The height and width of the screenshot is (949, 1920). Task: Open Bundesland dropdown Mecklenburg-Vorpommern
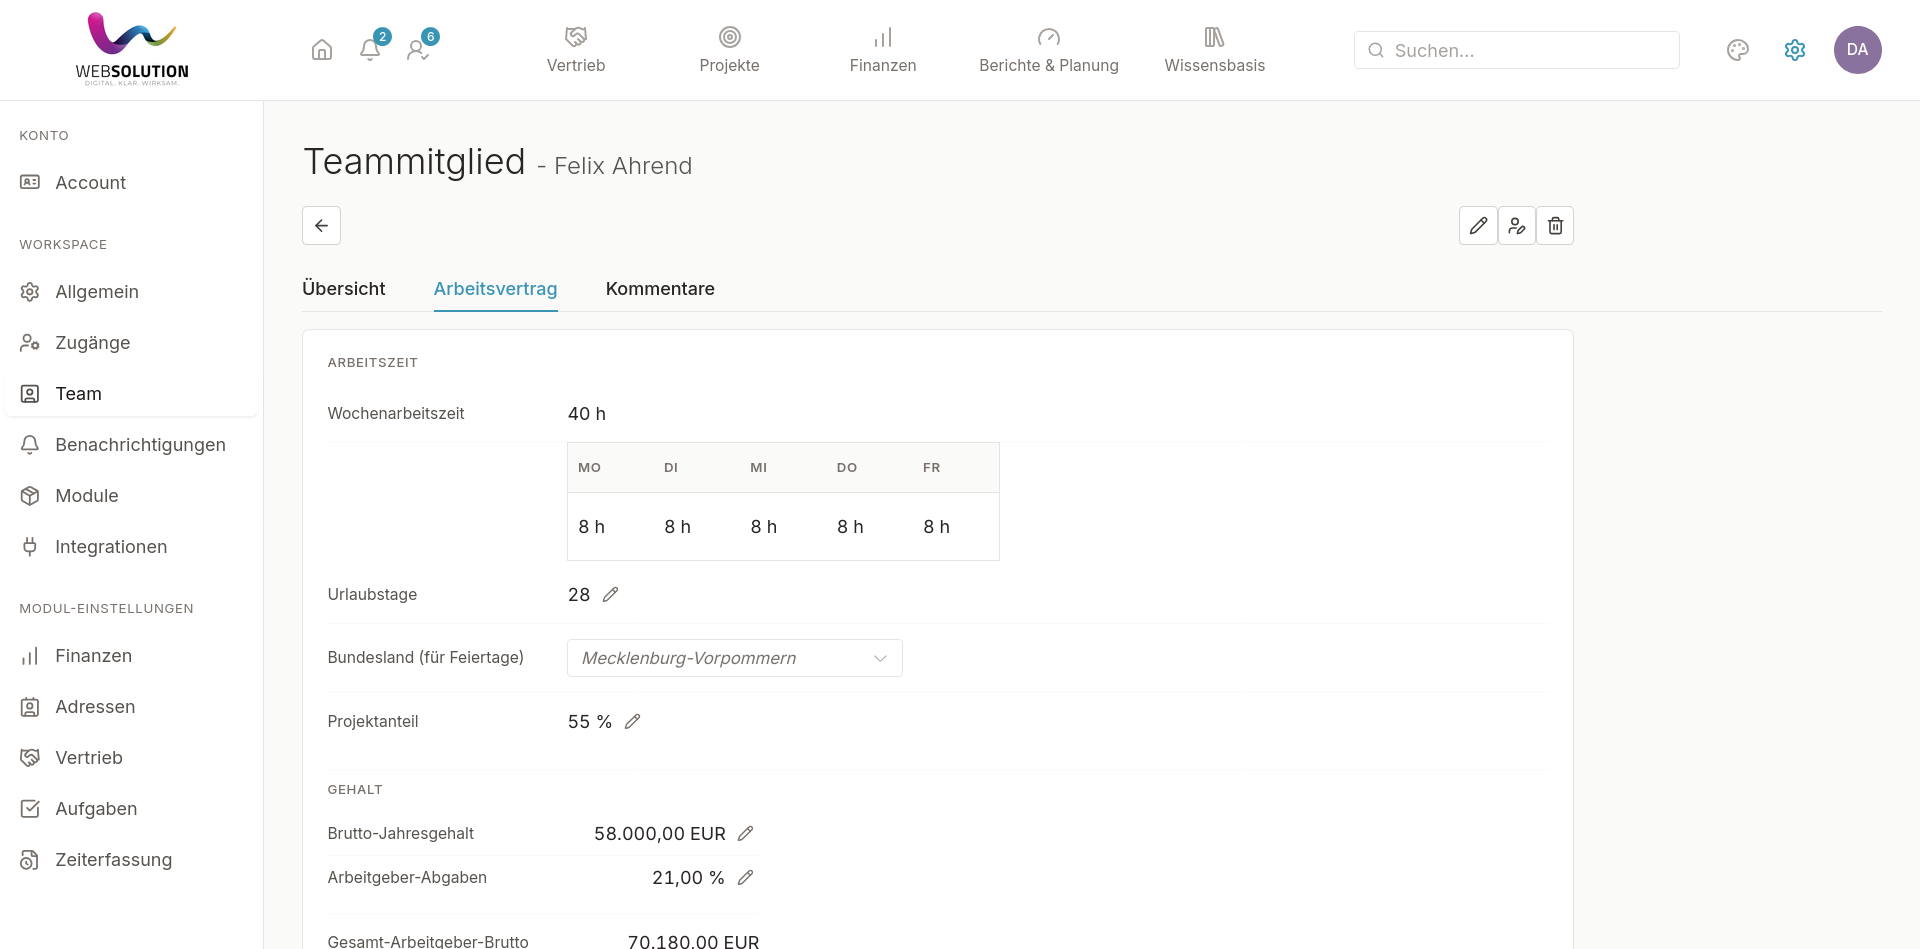[x=735, y=658]
